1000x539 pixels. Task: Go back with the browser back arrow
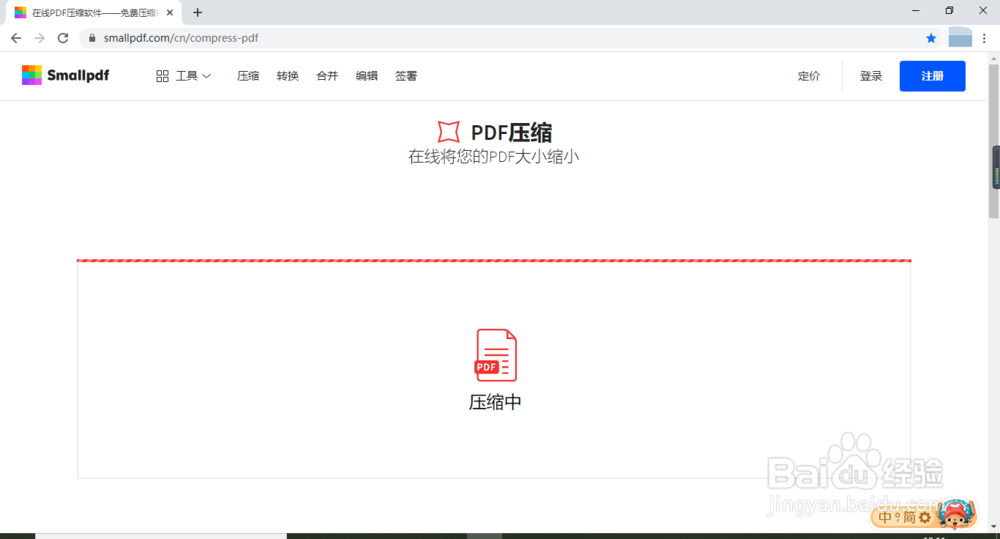pyautogui.click(x=16, y=38)
